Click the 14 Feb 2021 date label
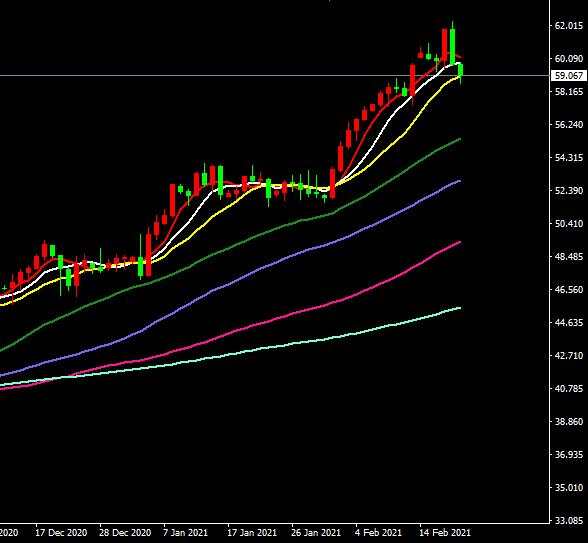 (x=444, y=532)
